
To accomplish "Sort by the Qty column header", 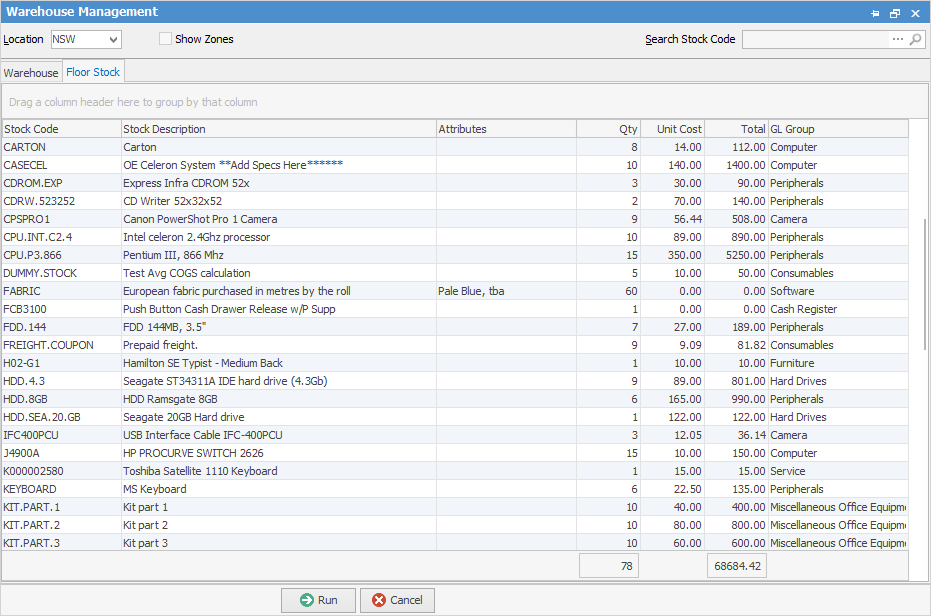I will [608, 129].
